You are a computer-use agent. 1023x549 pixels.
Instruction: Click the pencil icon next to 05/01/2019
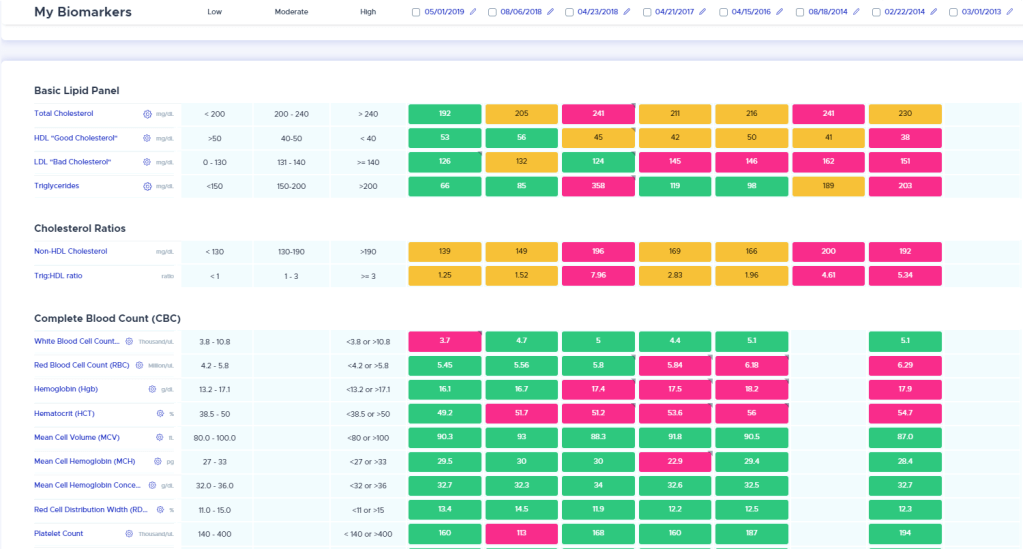point(473,12)
